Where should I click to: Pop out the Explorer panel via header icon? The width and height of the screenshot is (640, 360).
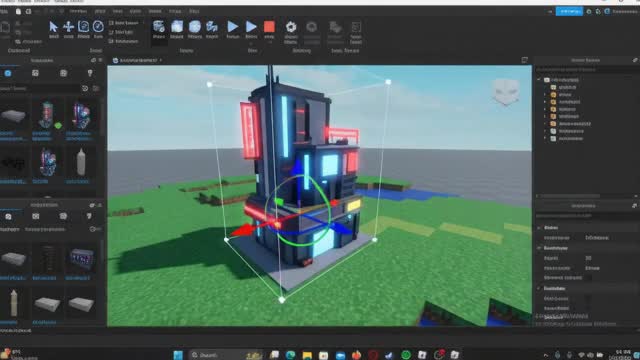click(x=635, y=60)
